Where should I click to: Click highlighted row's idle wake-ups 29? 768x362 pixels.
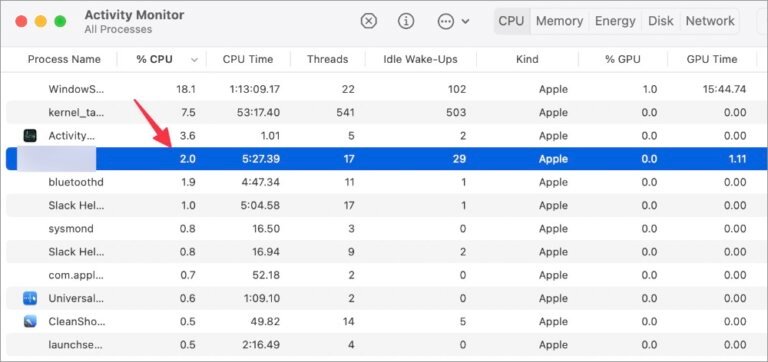pyautogui.click(x=459, y=159)
